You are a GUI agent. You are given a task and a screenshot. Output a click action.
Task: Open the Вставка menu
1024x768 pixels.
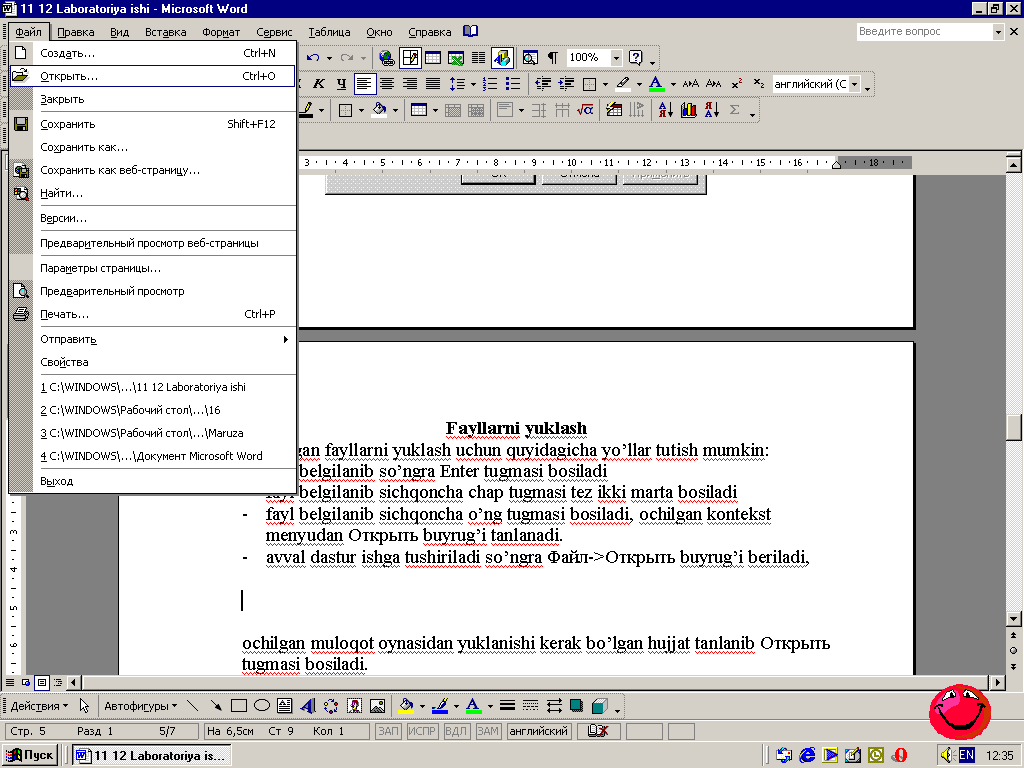tap(165, 32)
